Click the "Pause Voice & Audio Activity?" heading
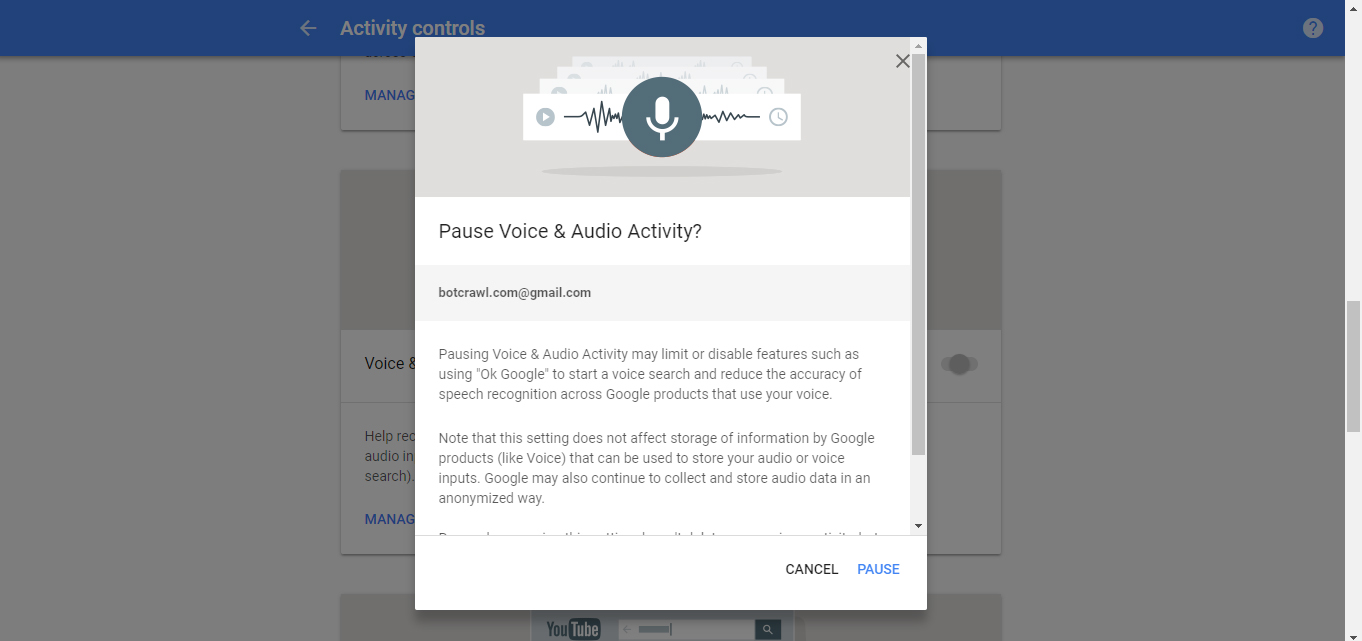The width and height of the screenshot is (1362, 641). pyautogui.click(x=570, y=231)
